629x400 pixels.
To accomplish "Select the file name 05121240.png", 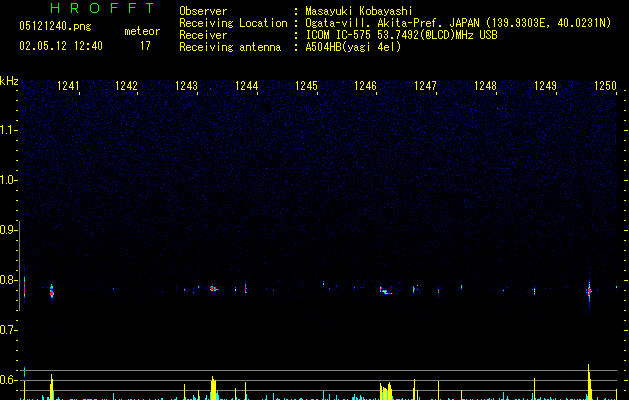I will 55,26.
